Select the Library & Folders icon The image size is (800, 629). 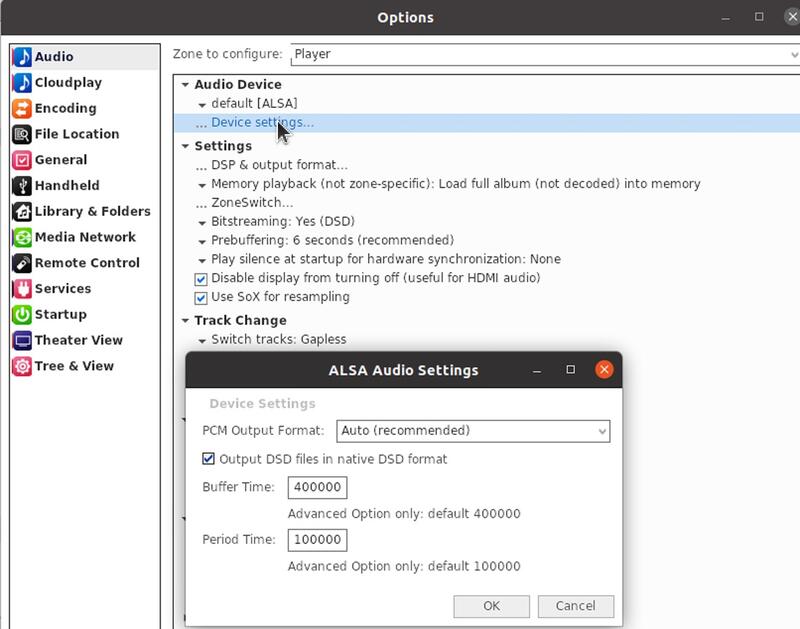click(x=22, y=212)
